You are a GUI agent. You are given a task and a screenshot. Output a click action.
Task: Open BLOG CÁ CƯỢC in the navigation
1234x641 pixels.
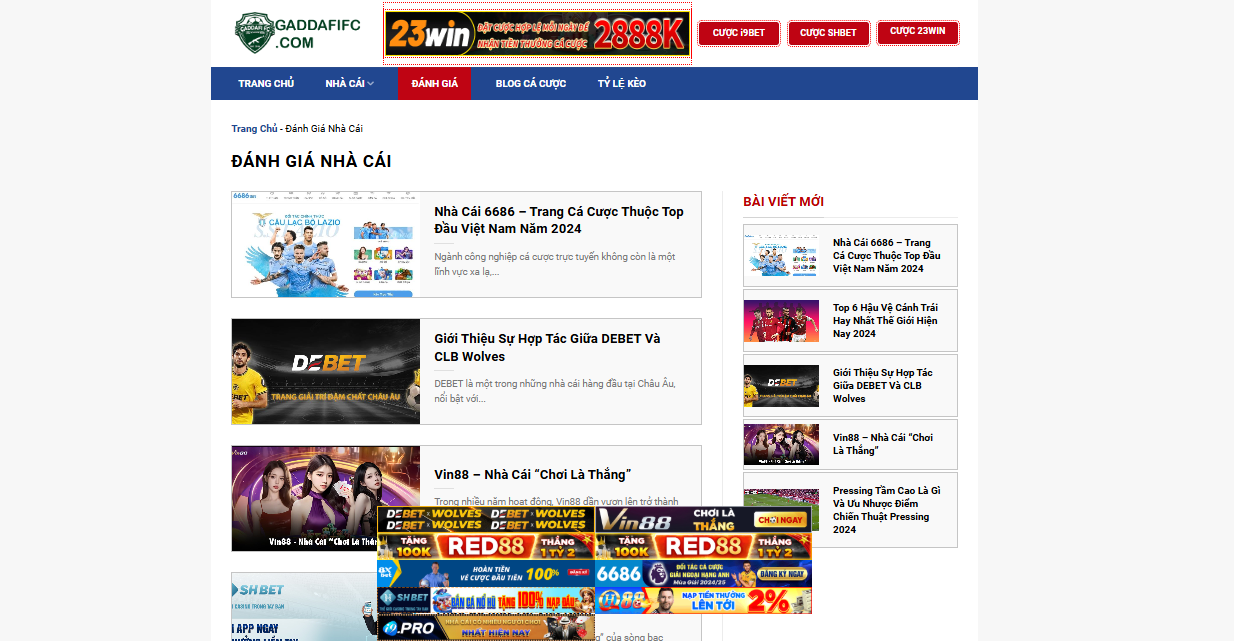pos(531,83)
